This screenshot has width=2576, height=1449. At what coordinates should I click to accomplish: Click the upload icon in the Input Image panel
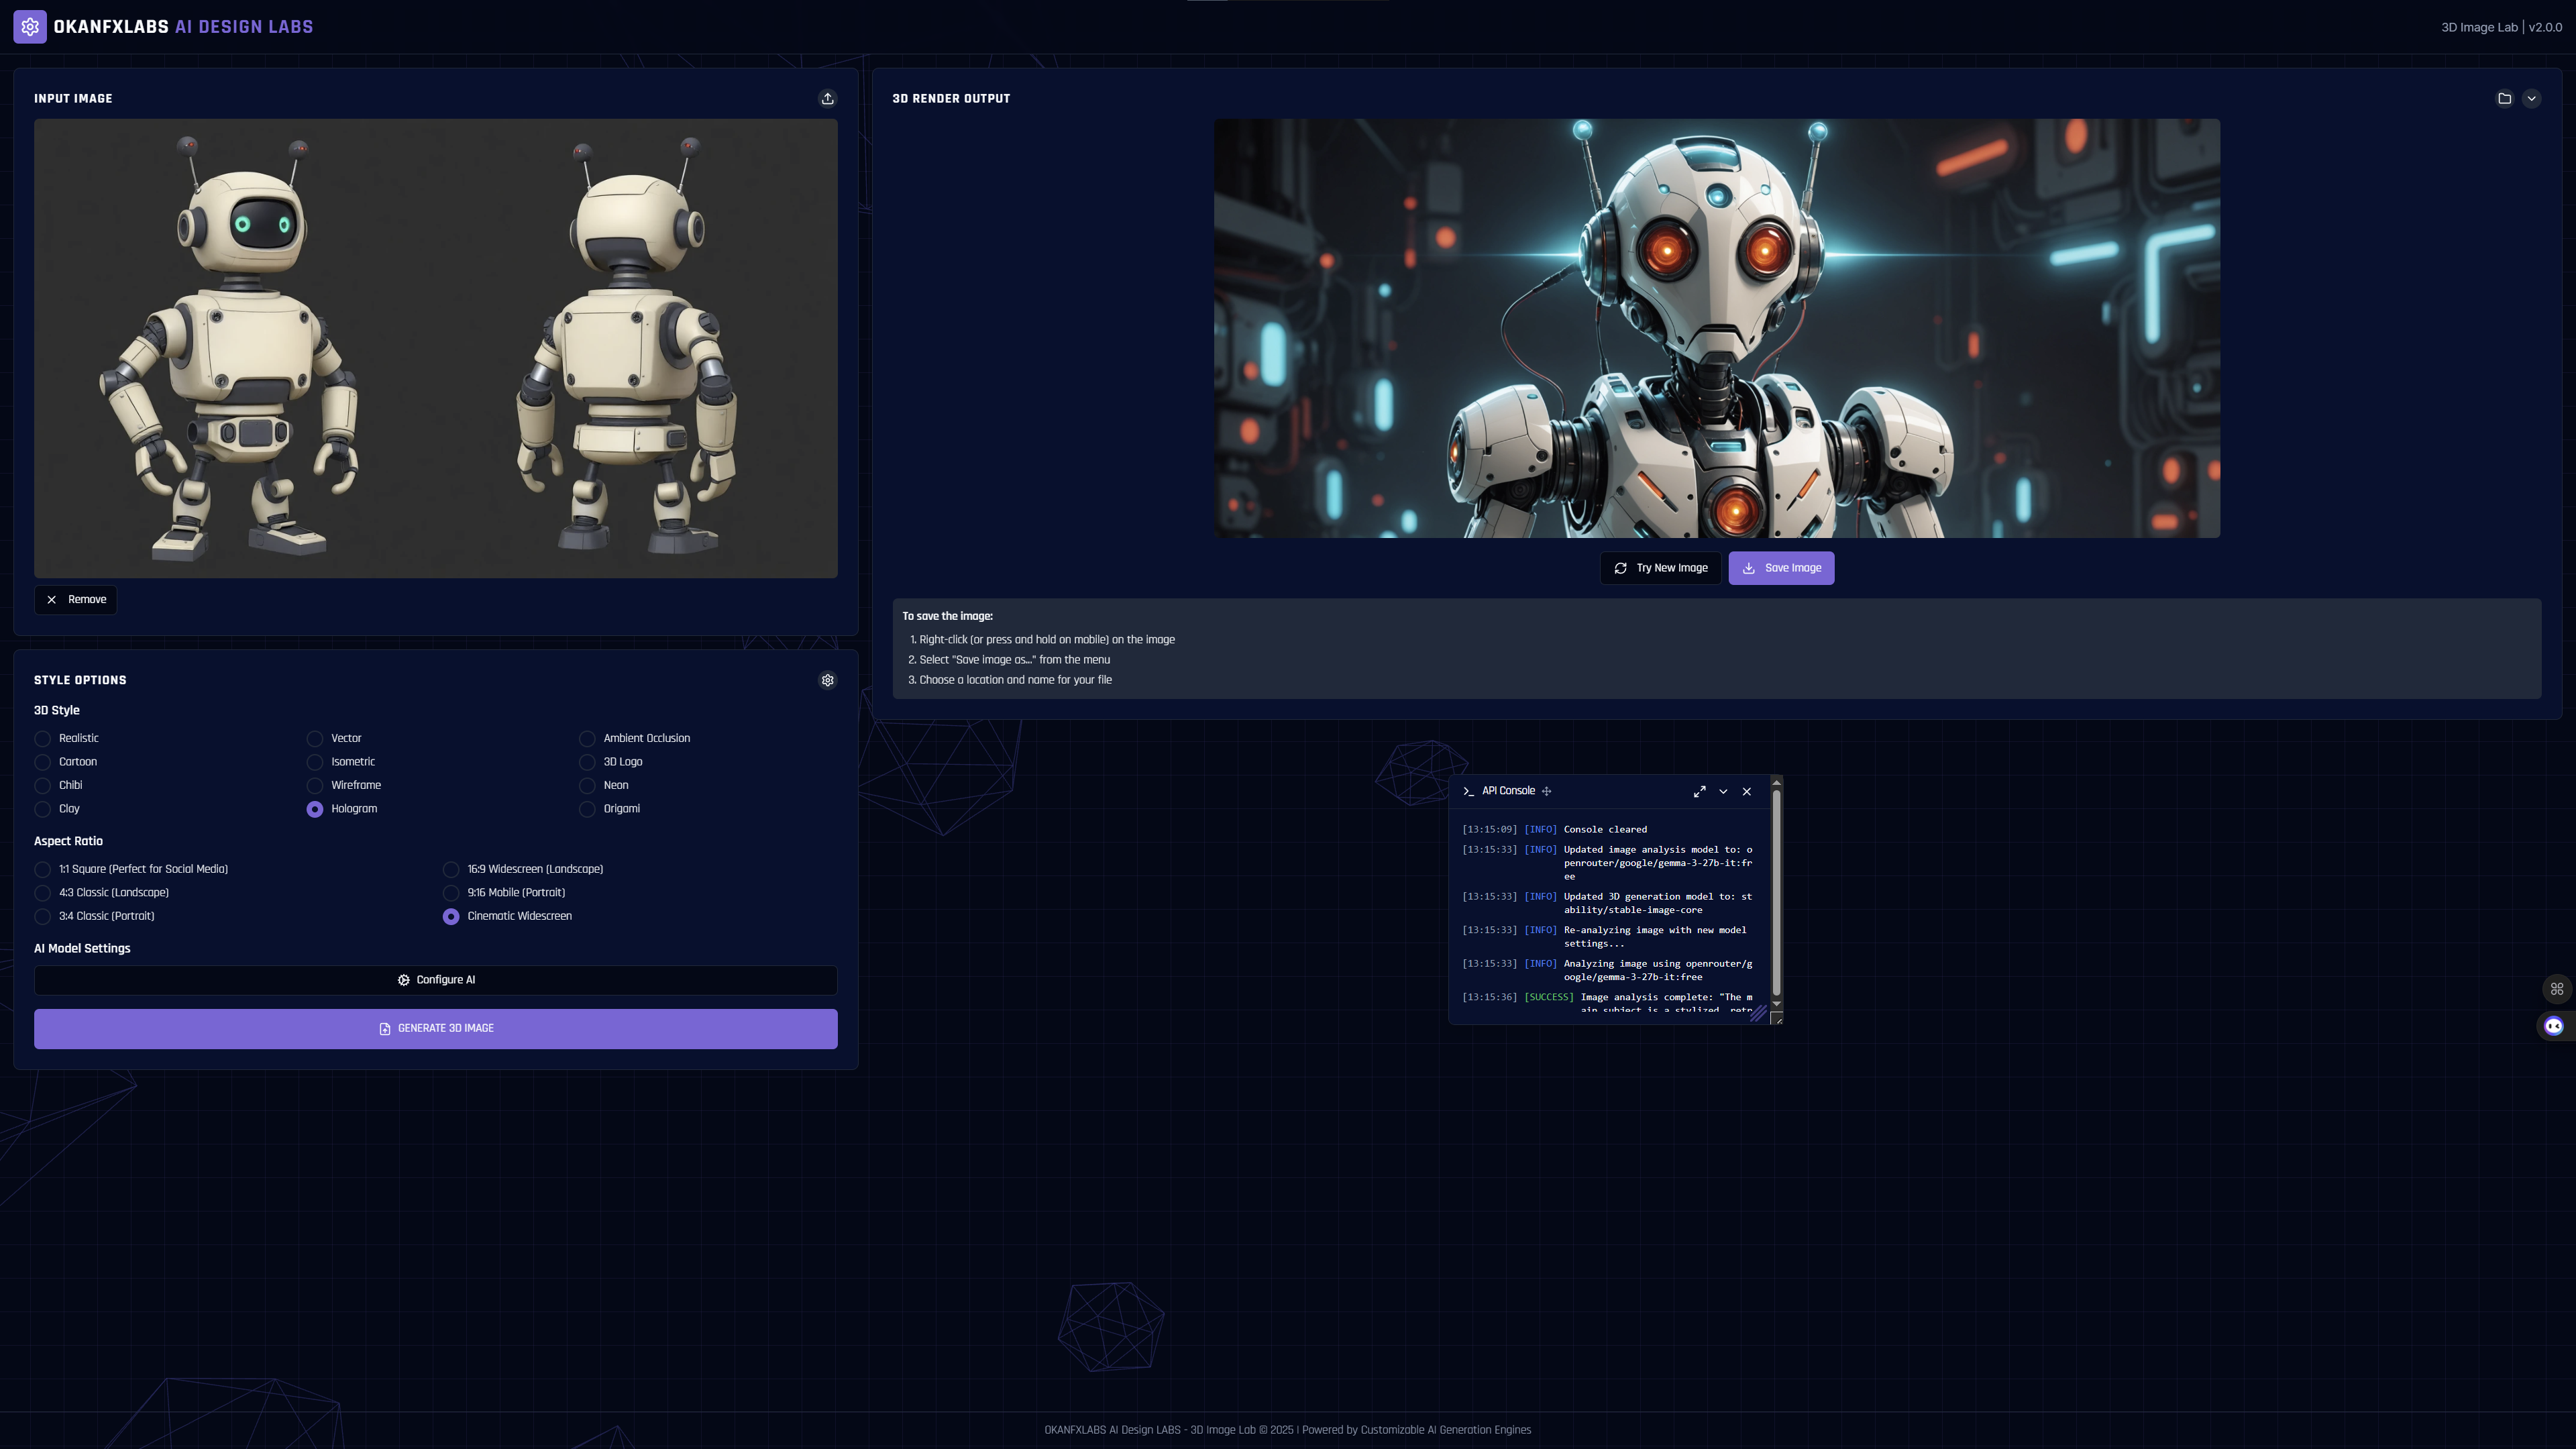[x=827, y=98]
